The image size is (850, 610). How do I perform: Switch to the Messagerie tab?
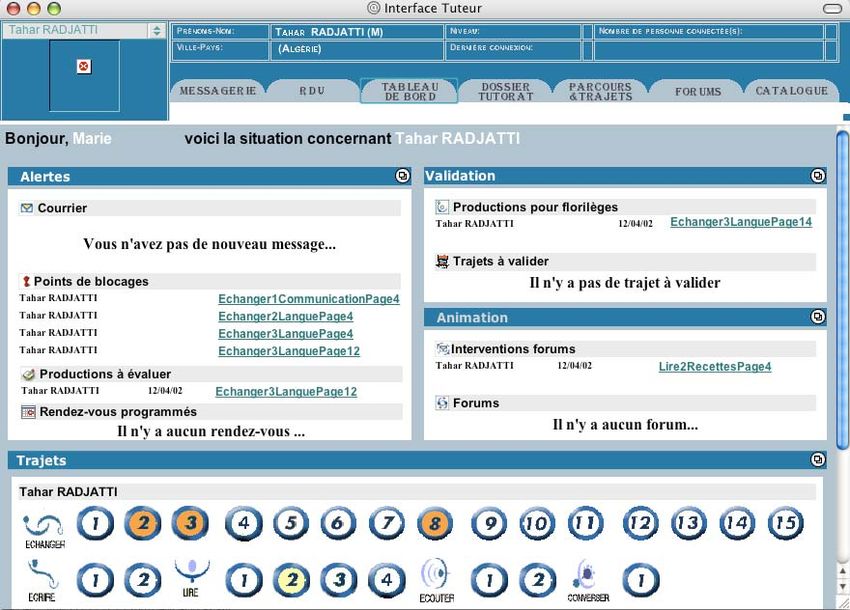[217, 91]
